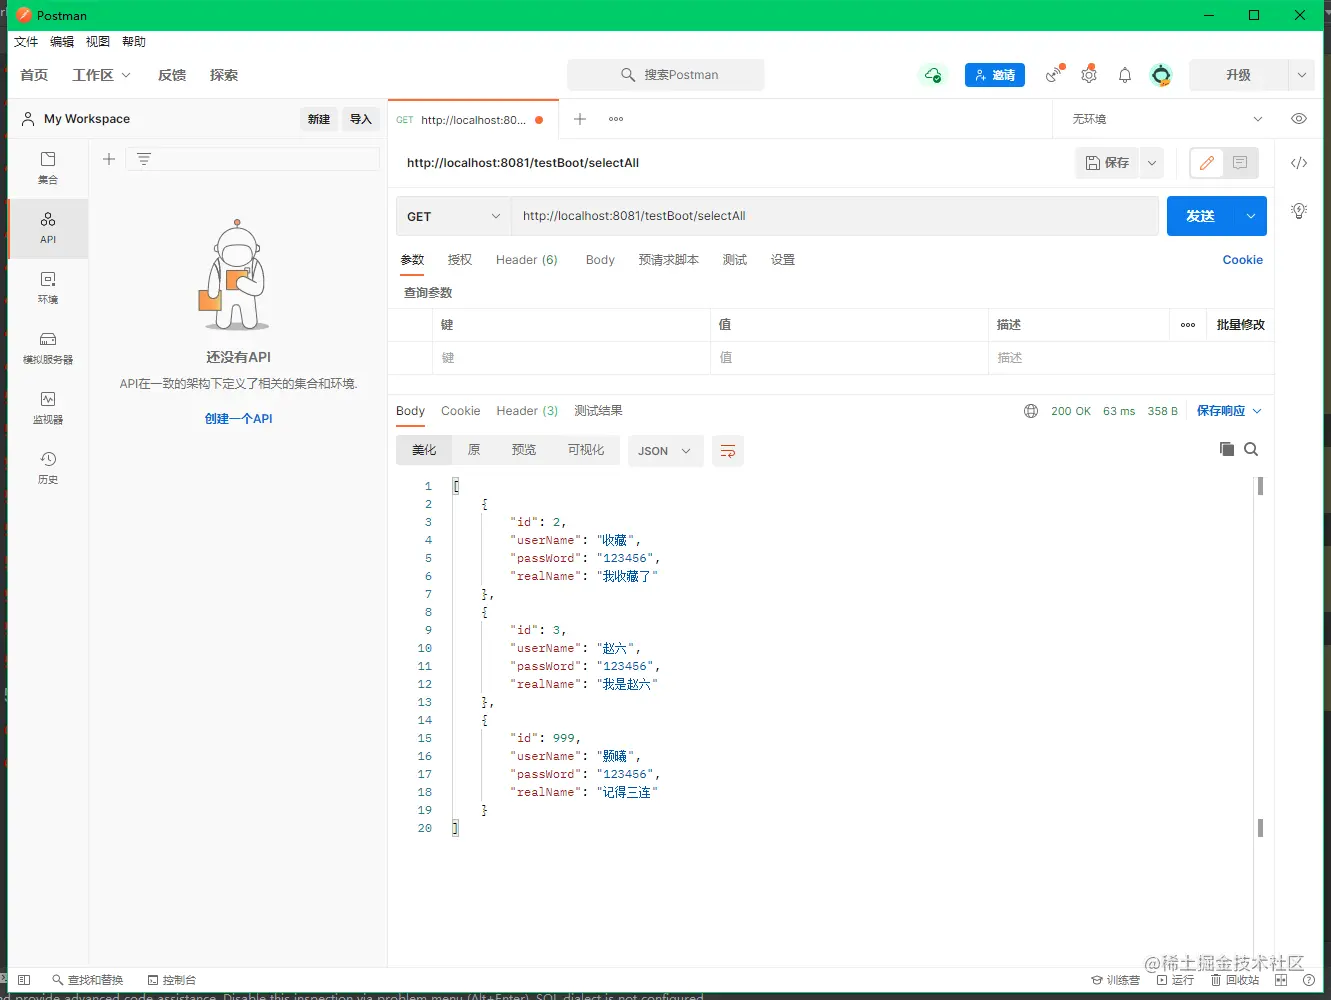Open the History sidebar icon
Image resolution: width=1331 pixels, height=1000 pixels.
[48, 468]
